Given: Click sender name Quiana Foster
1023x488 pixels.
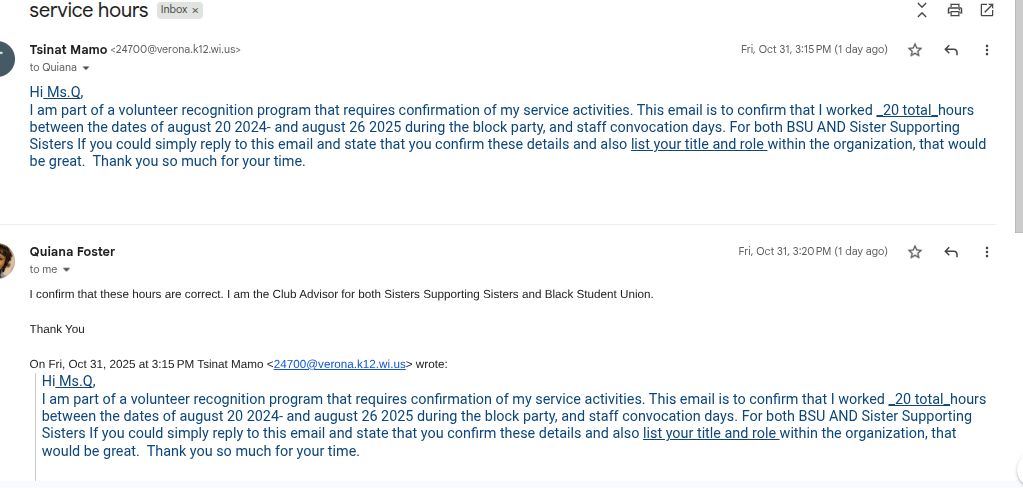Looking at the screenshot, I should click(x=72, y=252).
